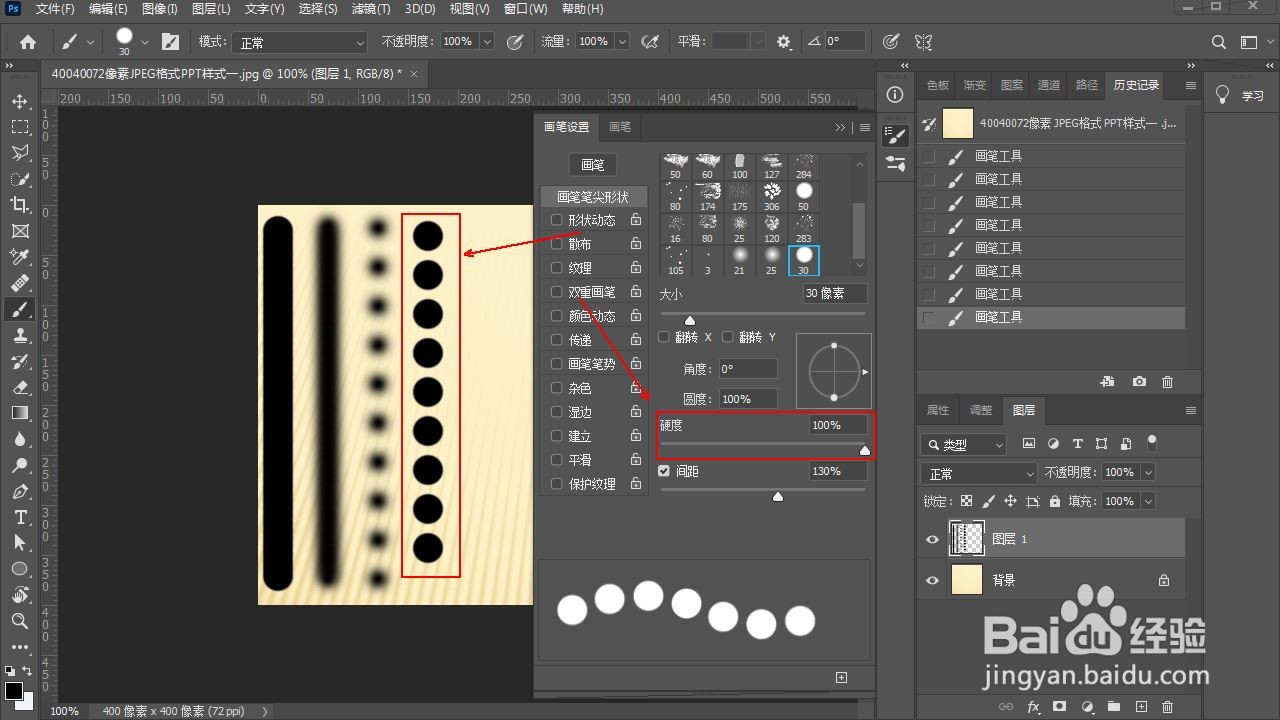Expand the 流量 flow dropdown
Screen dimensions: 1280x720
click(622, 42)
